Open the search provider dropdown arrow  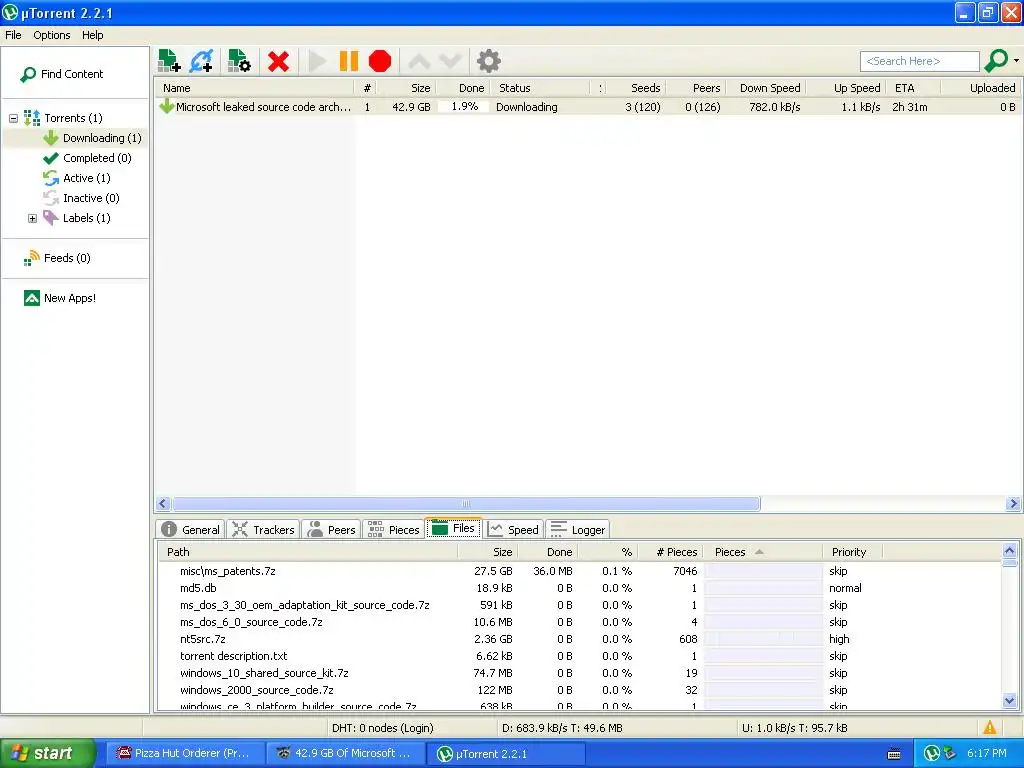point(1016,61)
